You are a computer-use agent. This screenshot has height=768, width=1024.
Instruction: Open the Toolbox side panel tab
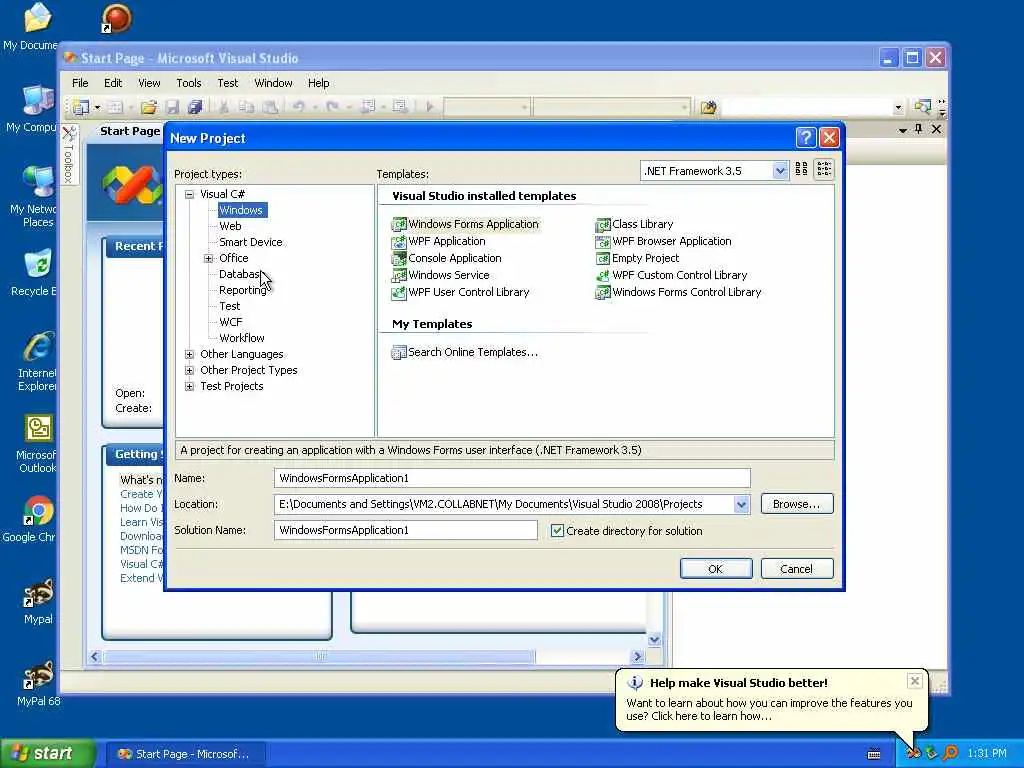point(69,155)
